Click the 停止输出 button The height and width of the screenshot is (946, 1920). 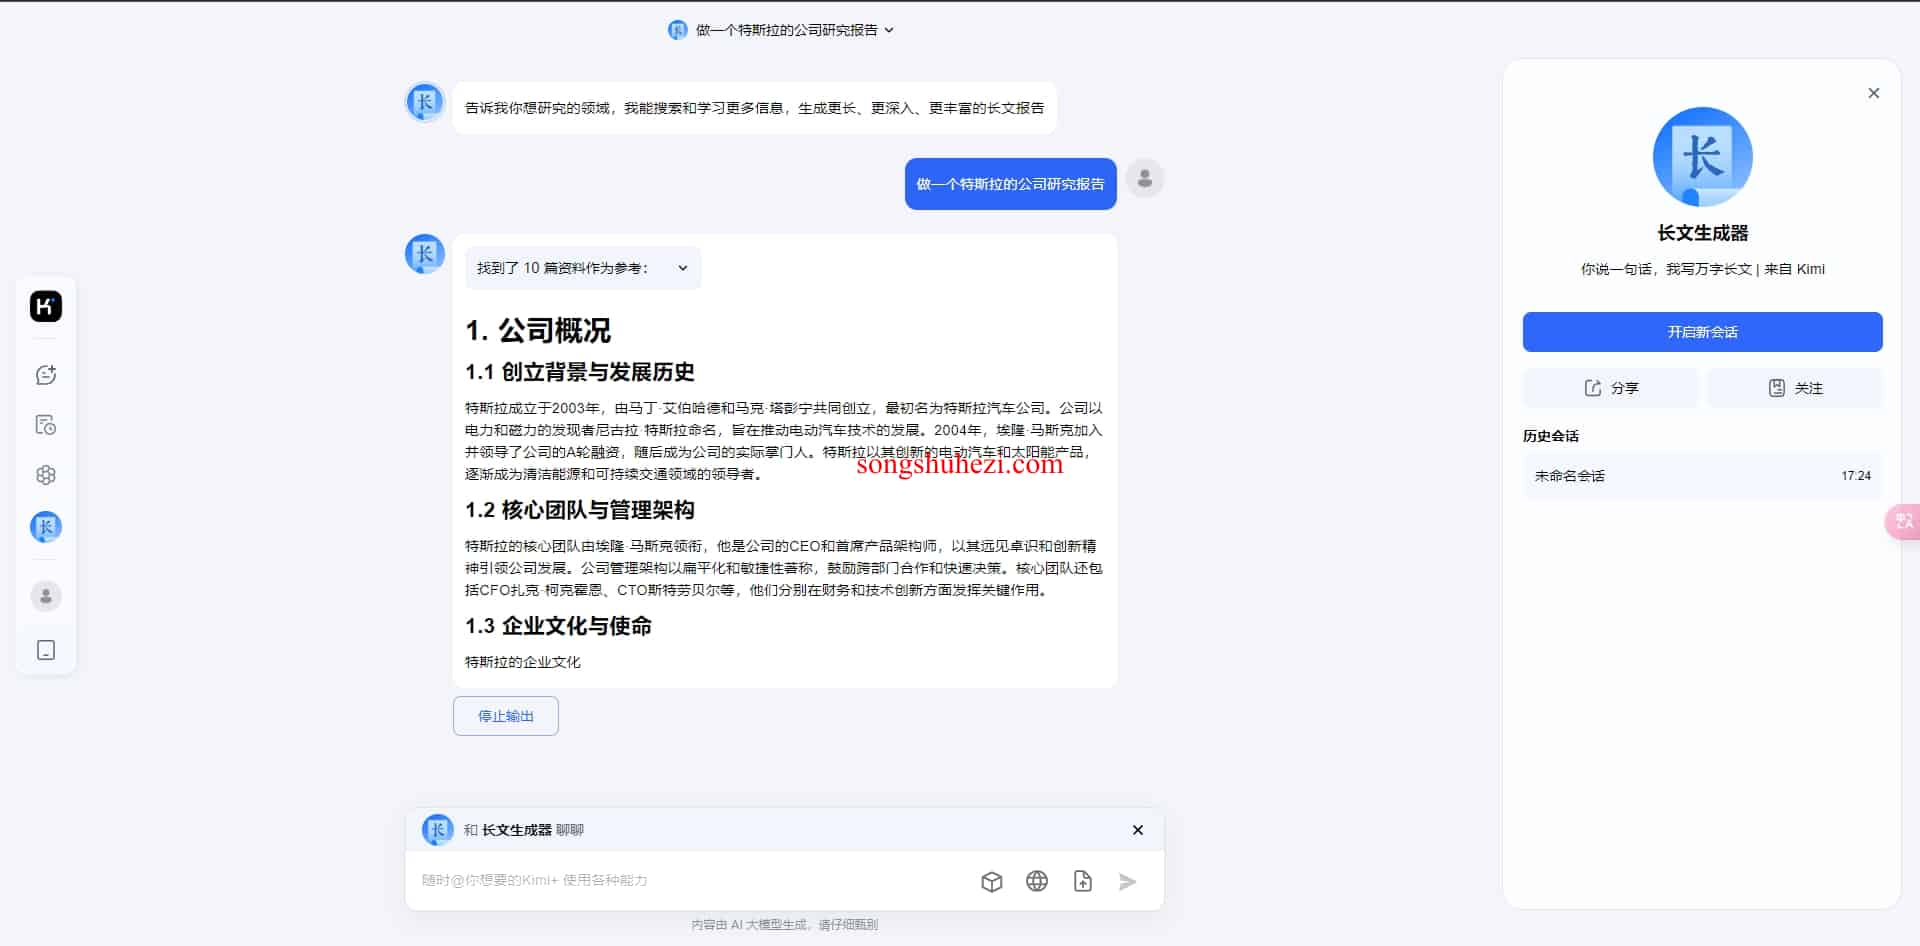click(x=506, y=716)
